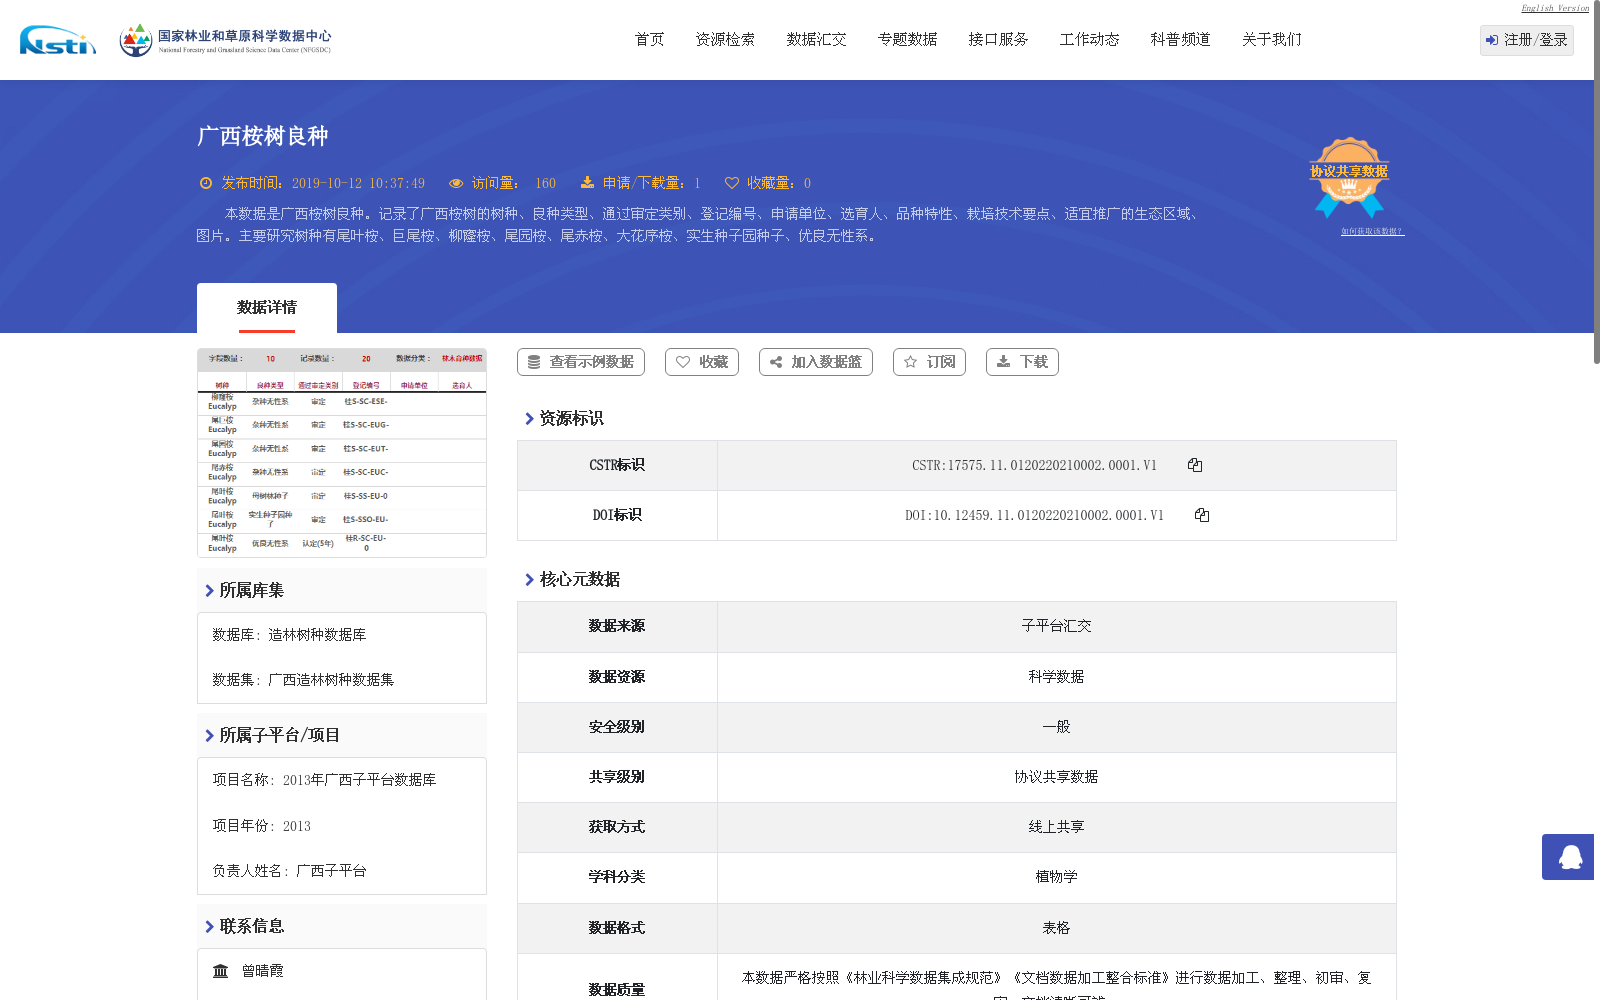Click the 广西桉树良种 page title
The image size is (1600, 1000).
point(262,136)
